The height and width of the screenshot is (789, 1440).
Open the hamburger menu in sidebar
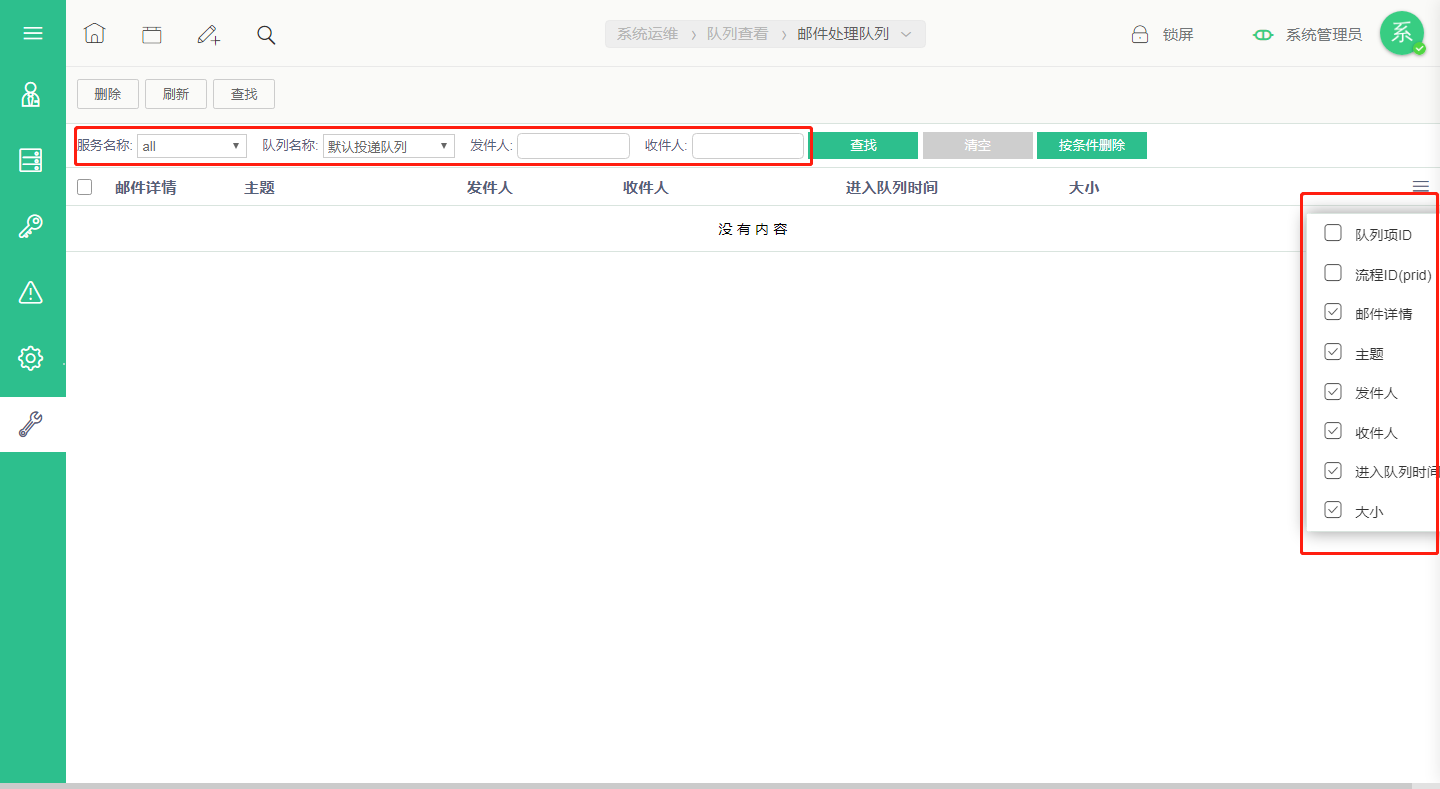click(32, 33)
